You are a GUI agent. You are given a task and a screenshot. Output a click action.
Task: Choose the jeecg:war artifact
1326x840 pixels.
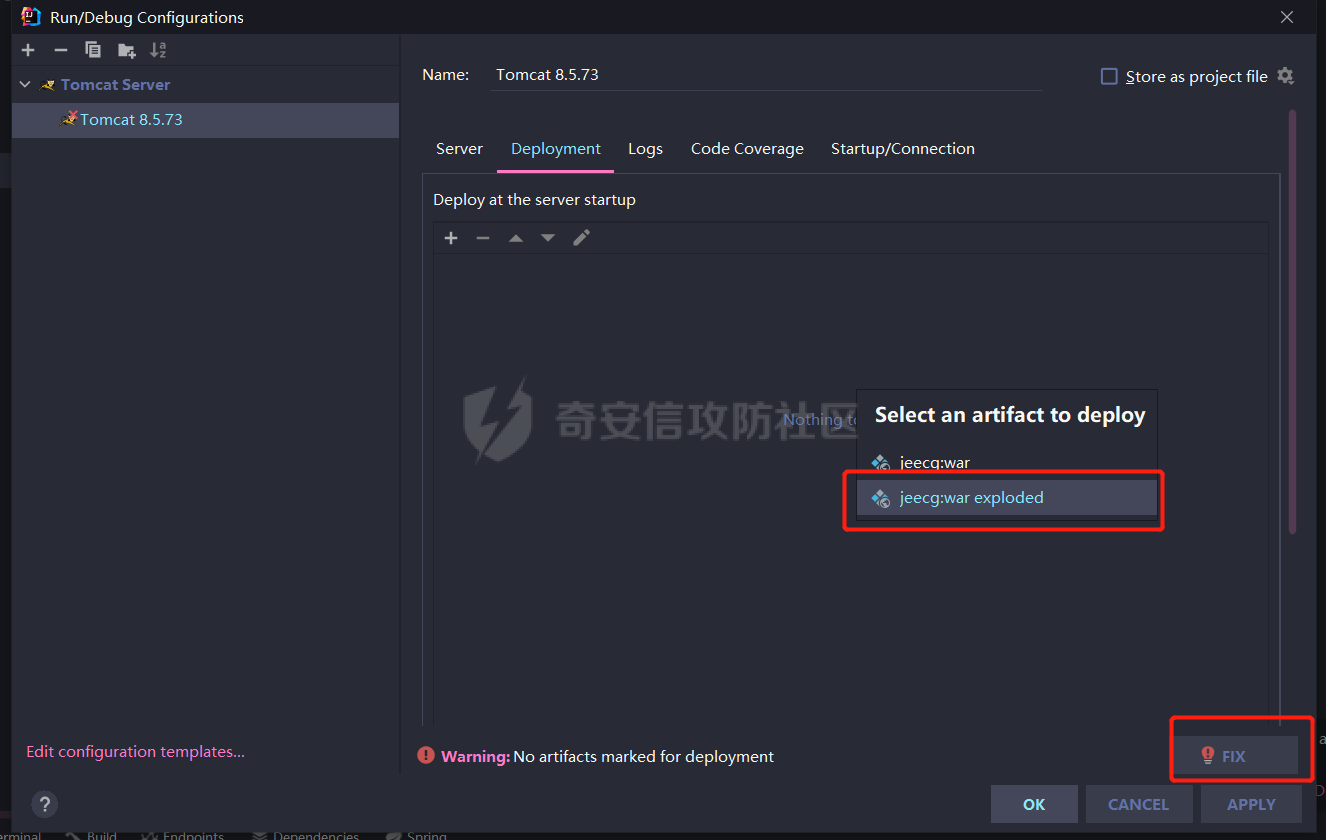(1007, 463)
